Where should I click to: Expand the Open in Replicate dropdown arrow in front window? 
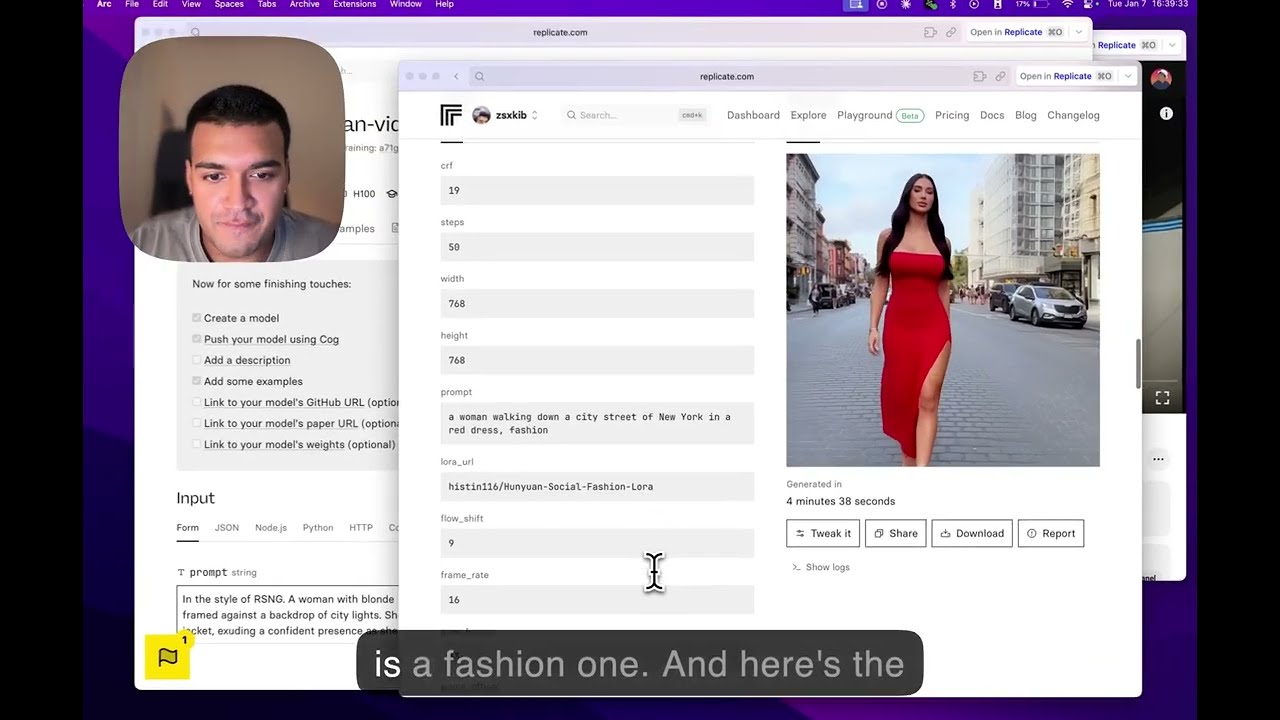point(1128,76)
